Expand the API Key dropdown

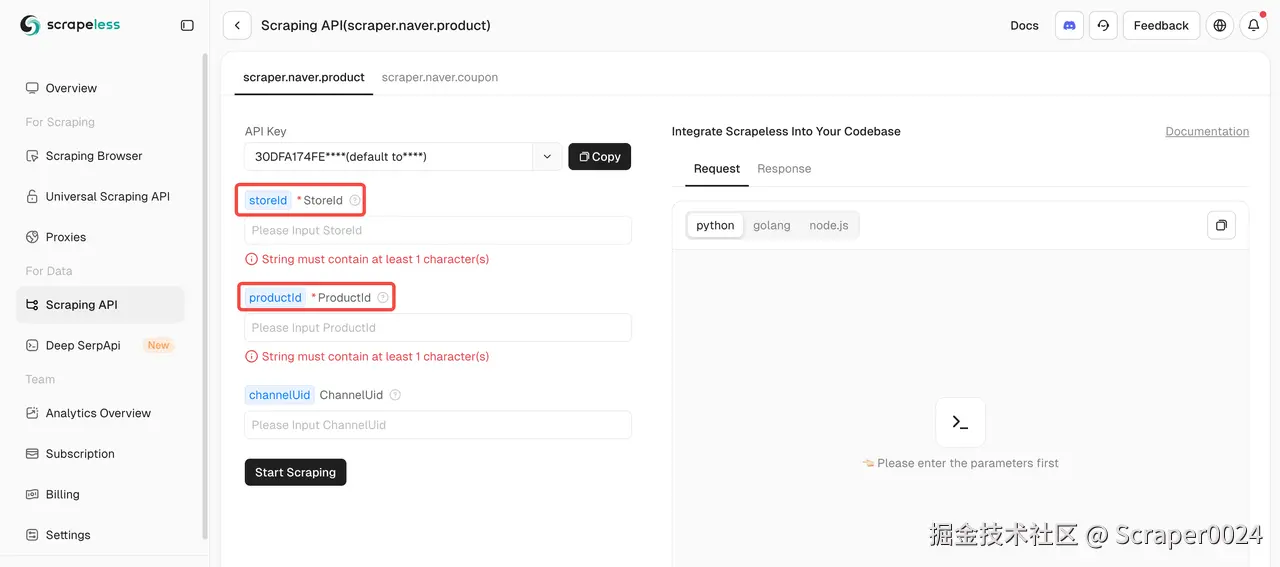(x=547, y=156)
